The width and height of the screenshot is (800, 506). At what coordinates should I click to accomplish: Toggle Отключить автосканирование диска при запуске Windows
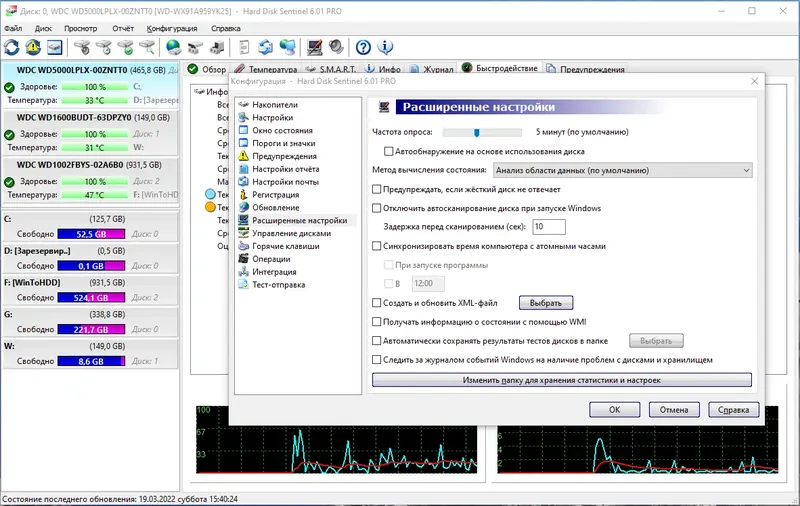[377, 208]
